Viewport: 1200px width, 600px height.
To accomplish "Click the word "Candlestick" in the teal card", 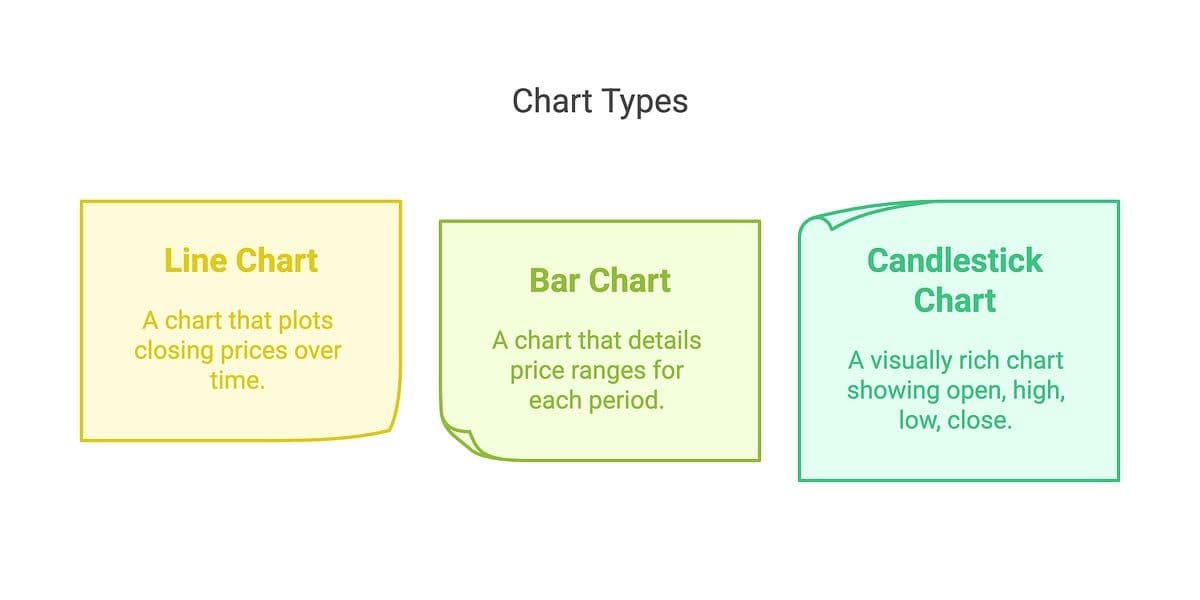I will (x=954, y=260).
